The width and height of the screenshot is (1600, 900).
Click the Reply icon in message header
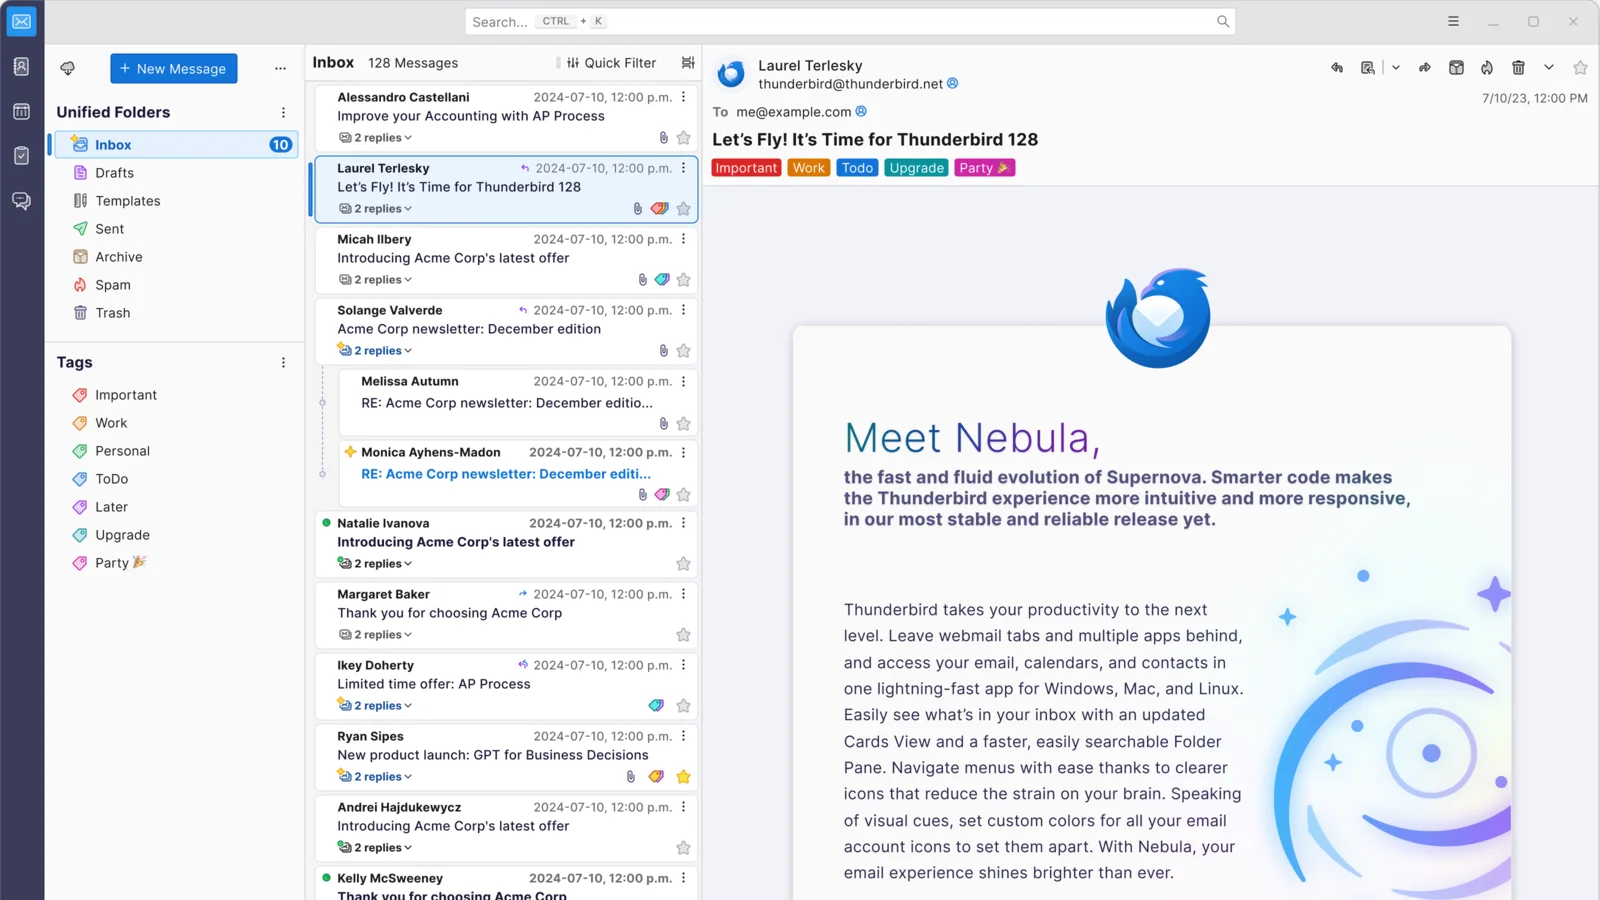click(1337, 68)
